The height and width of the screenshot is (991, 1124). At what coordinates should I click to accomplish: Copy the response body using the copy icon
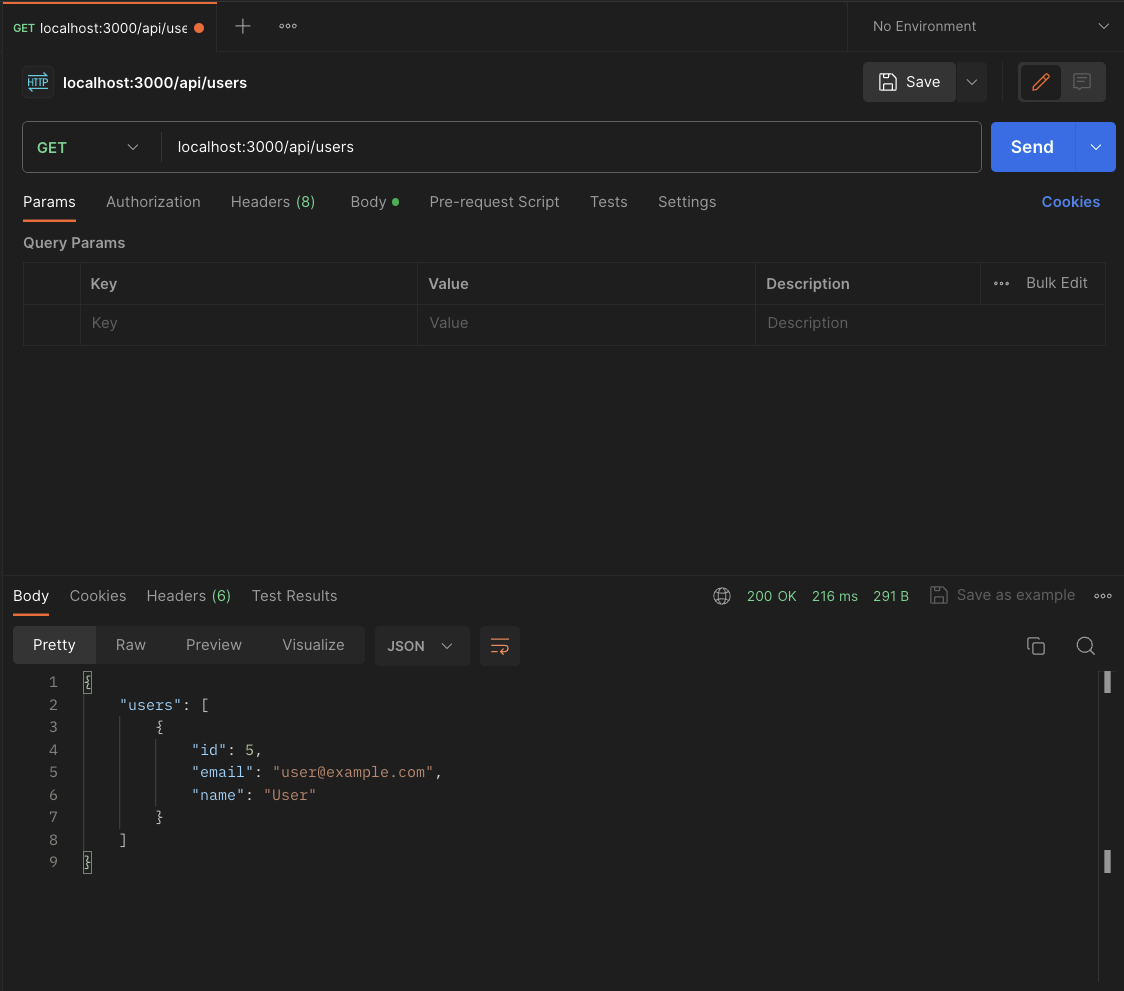1036,646
